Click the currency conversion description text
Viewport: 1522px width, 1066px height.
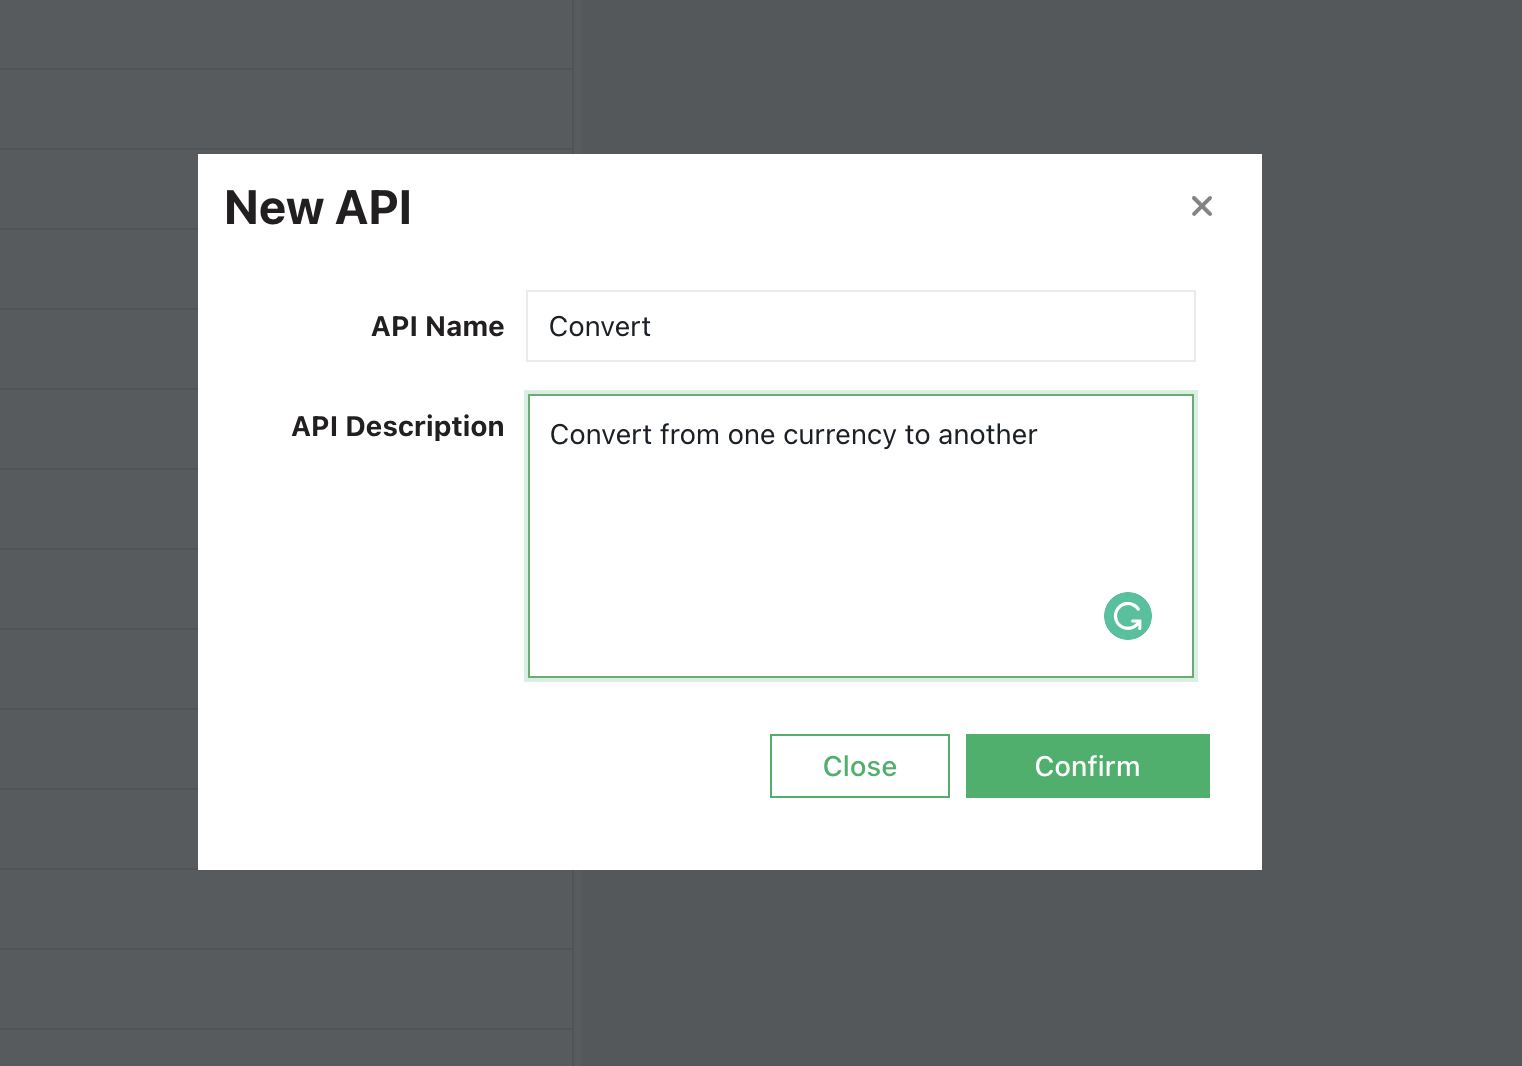pyautogui.click(x=793, y=435)
